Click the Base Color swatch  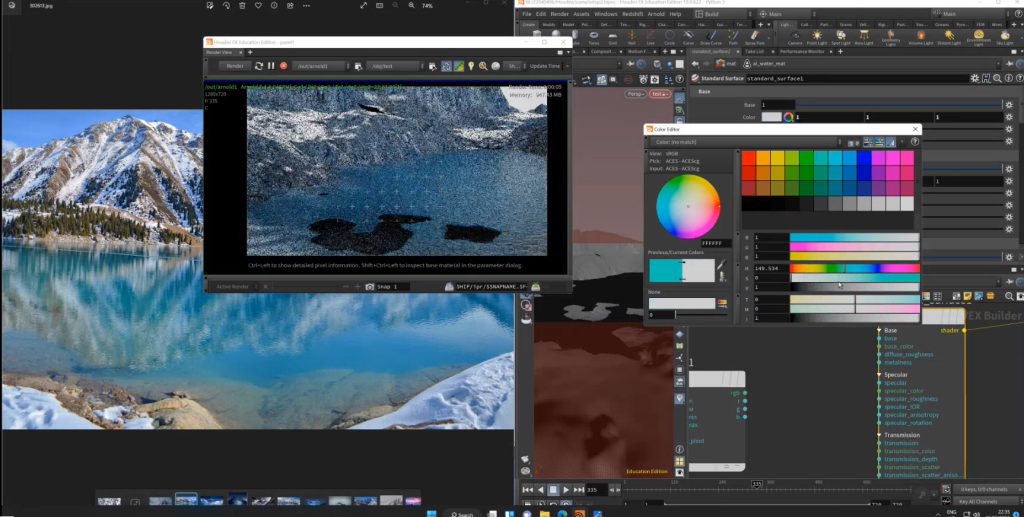point(771,118)
